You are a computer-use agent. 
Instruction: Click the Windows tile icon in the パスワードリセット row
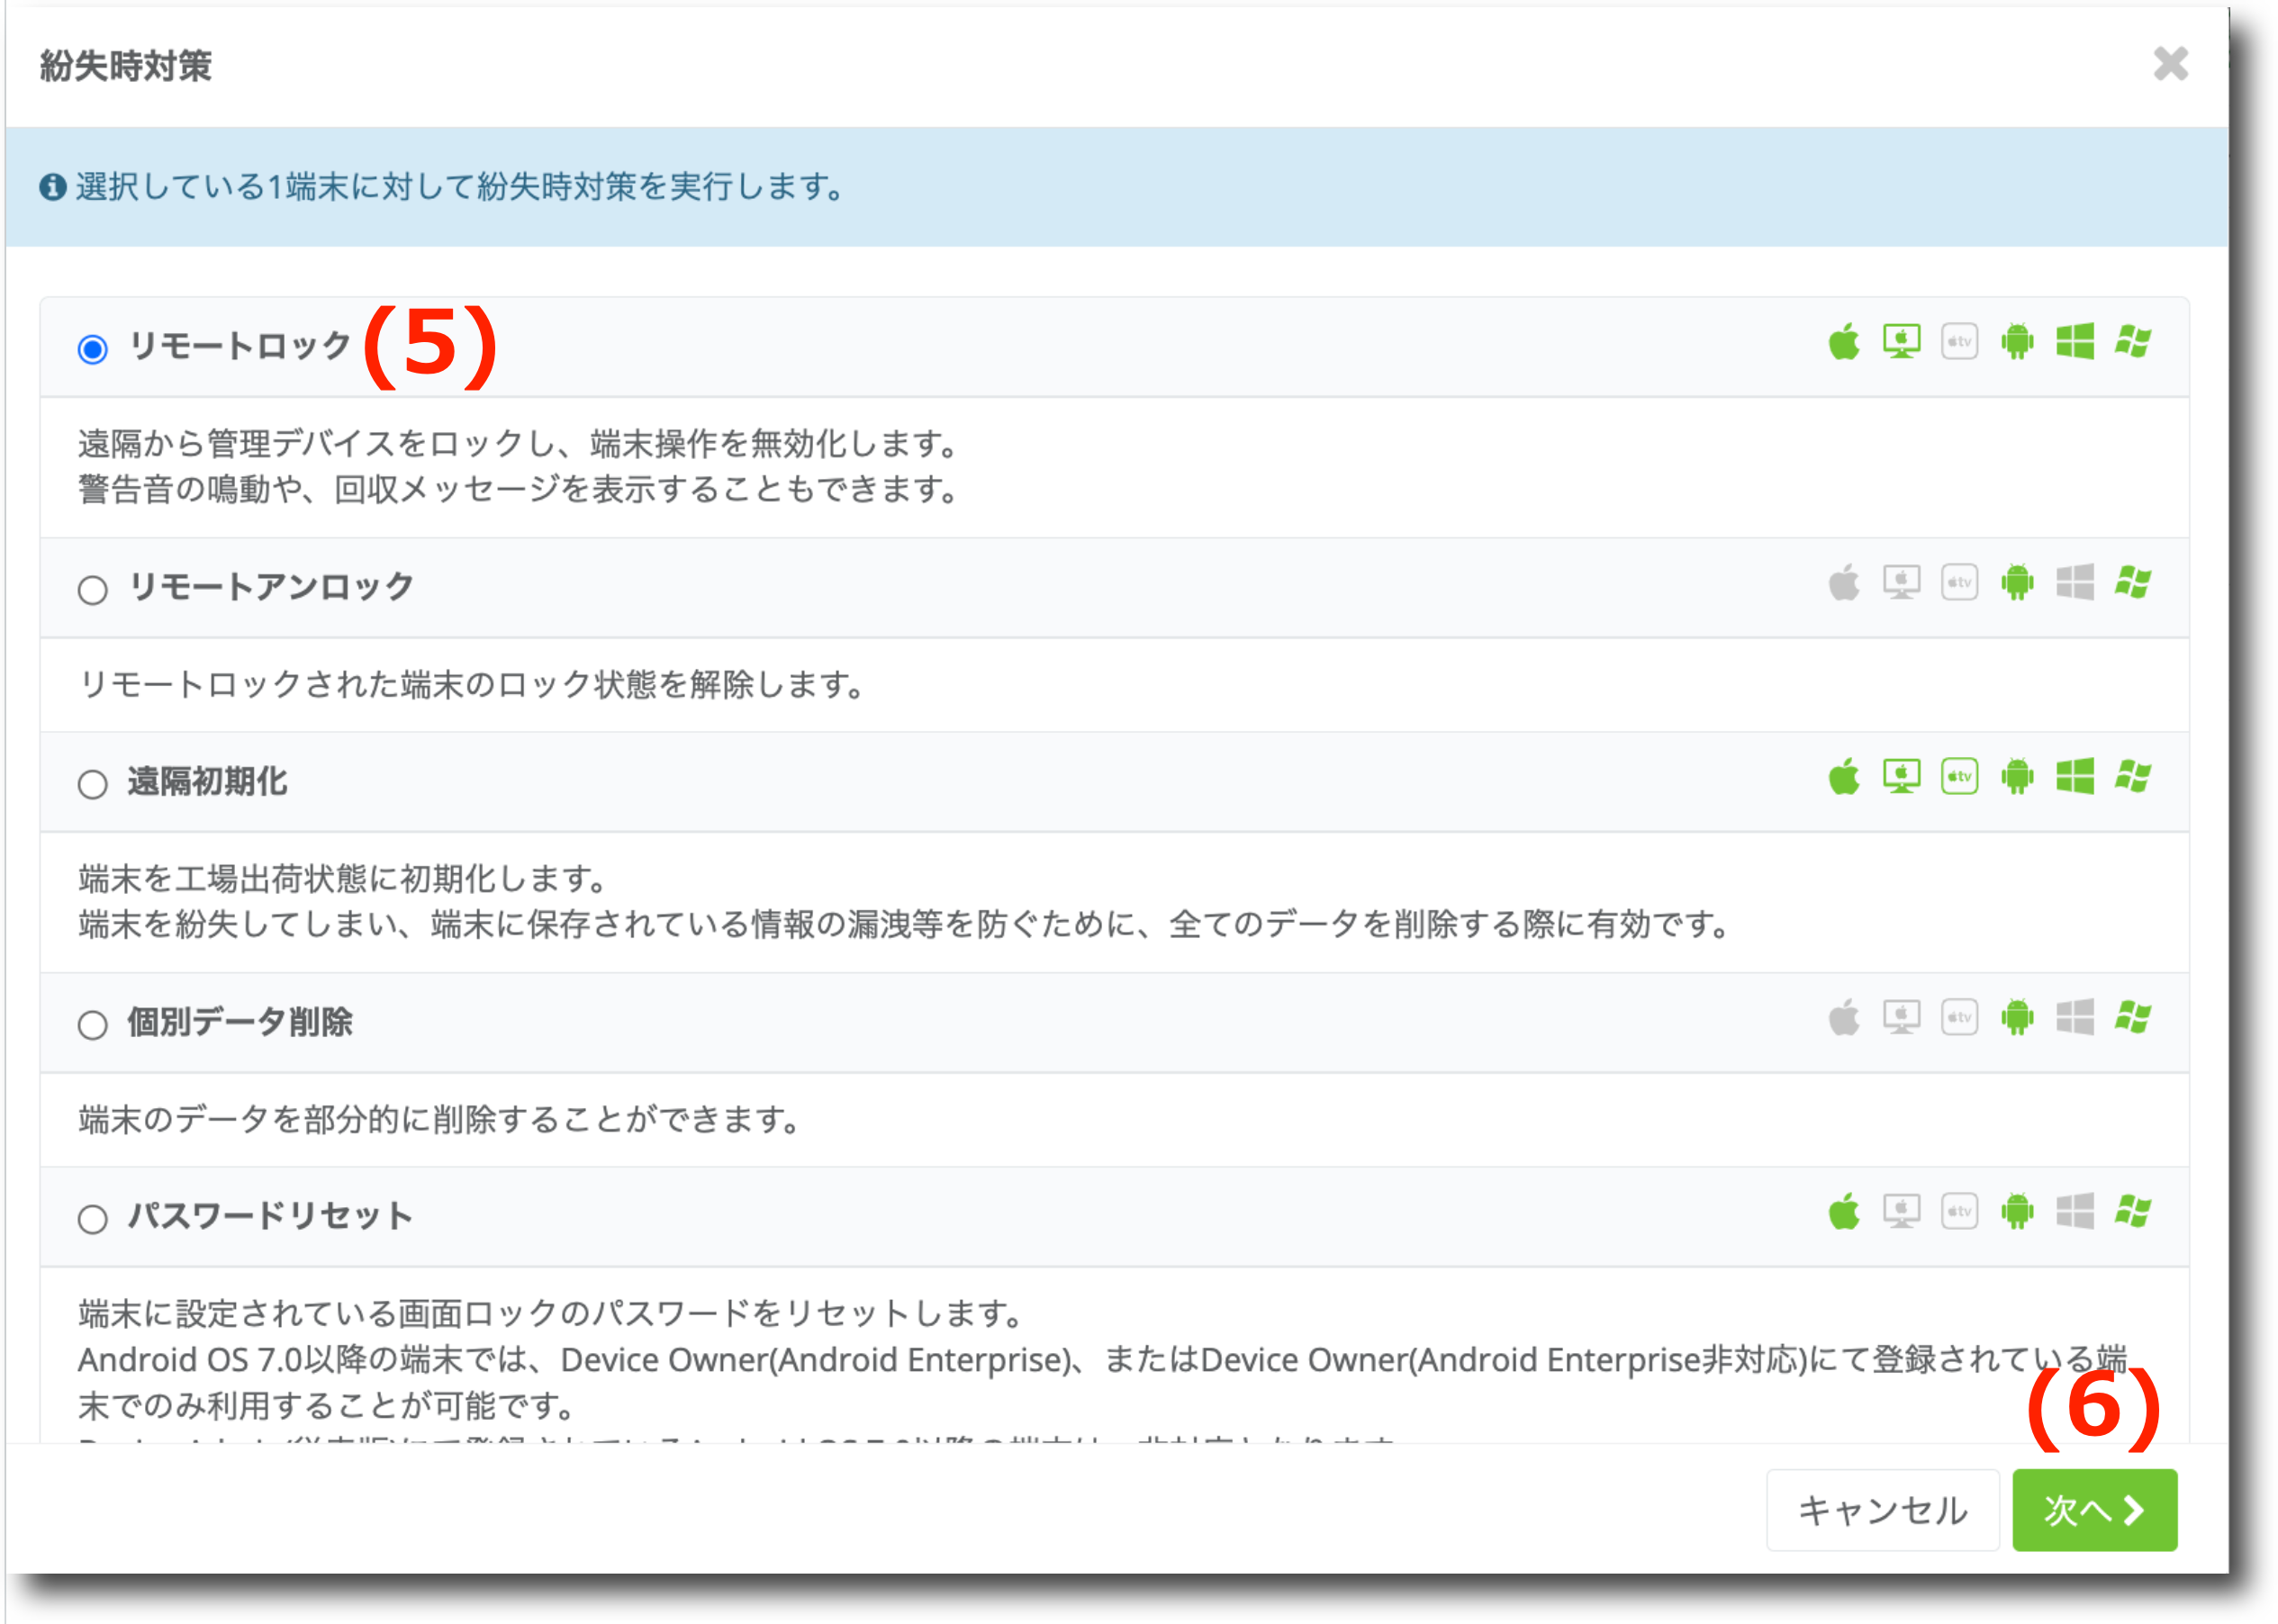click(x=2076, y=1212)
